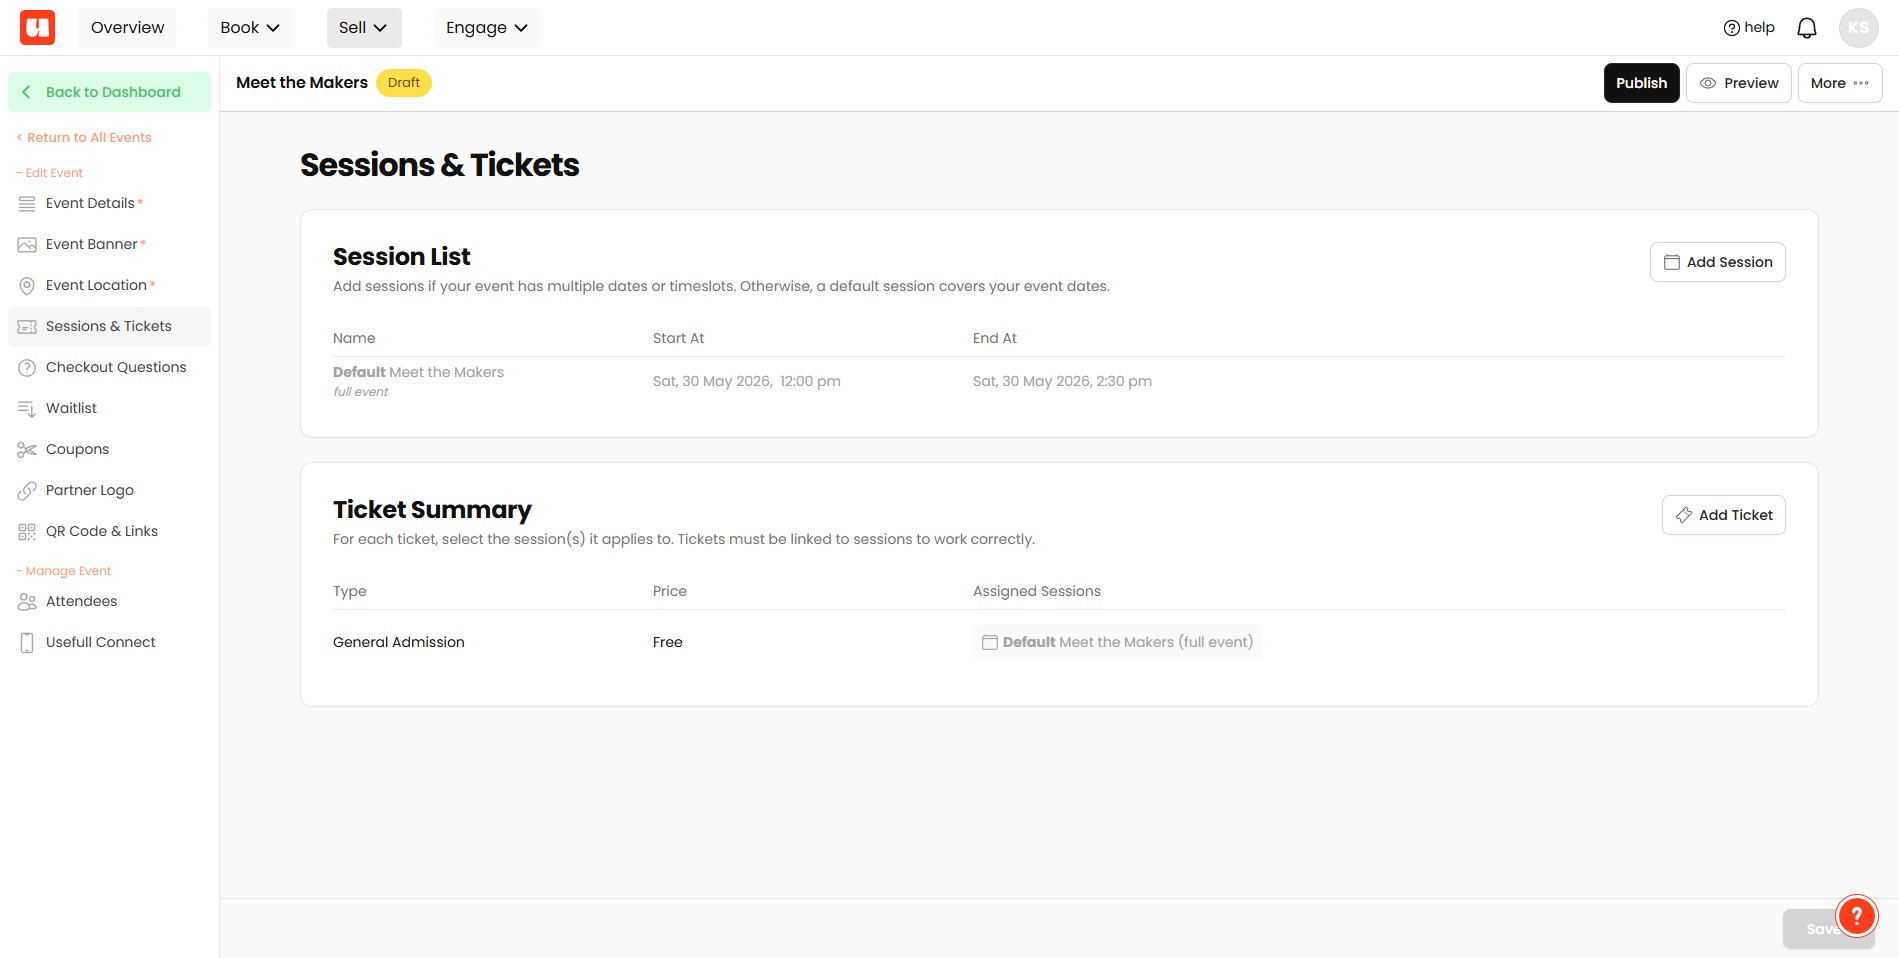Click the end time Sat, 30 May 2026, 2:30 pm
The image size is (1899, 958).
pyautogui.click(x=1062, y=381)
